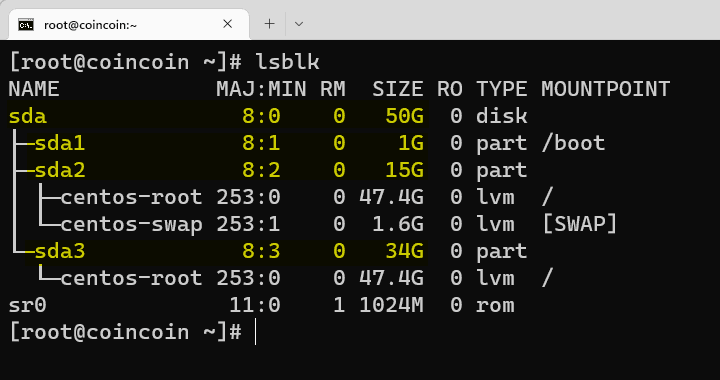Click the 1G size of sda1
This screenshot has height=380, width=720.
tap(411, 143)
